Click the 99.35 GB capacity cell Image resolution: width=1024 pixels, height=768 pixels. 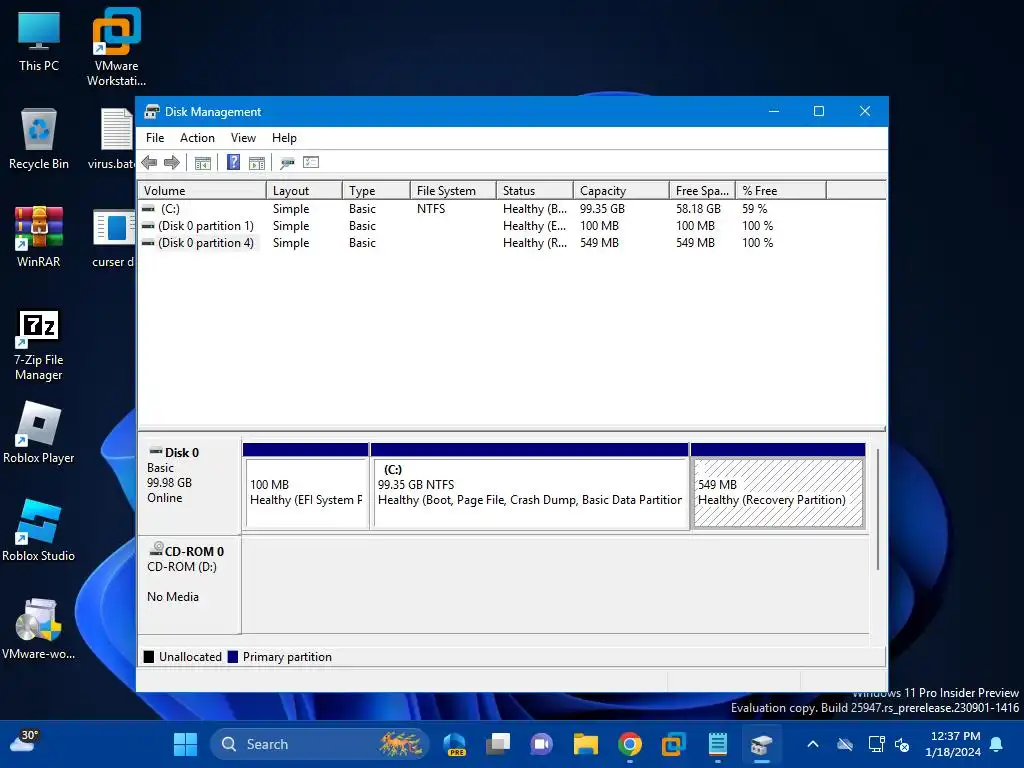602,209
